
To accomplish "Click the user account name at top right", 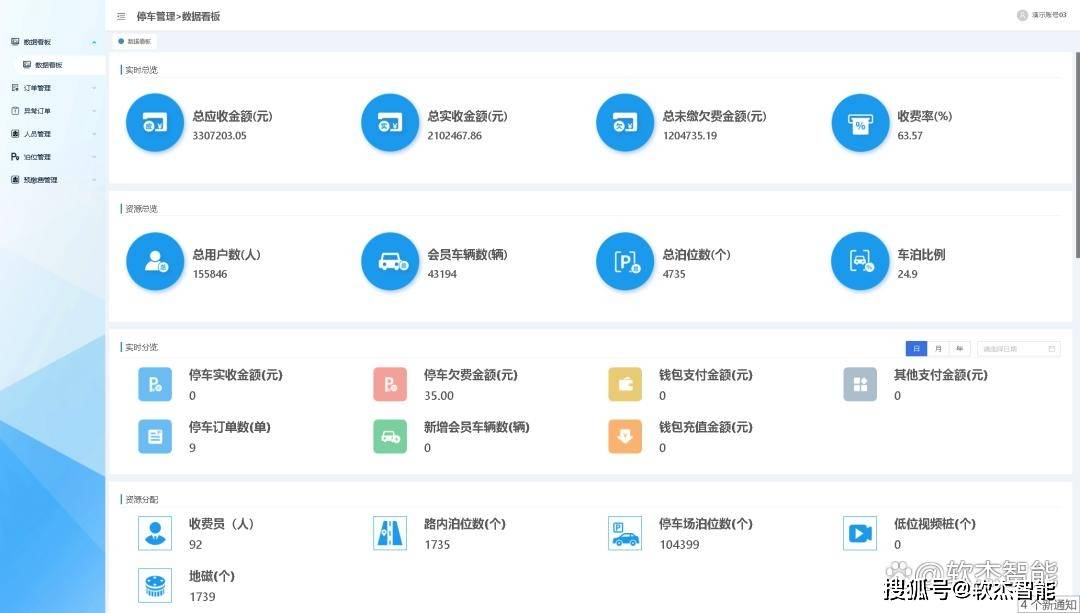I will (x=1048, y=16).
